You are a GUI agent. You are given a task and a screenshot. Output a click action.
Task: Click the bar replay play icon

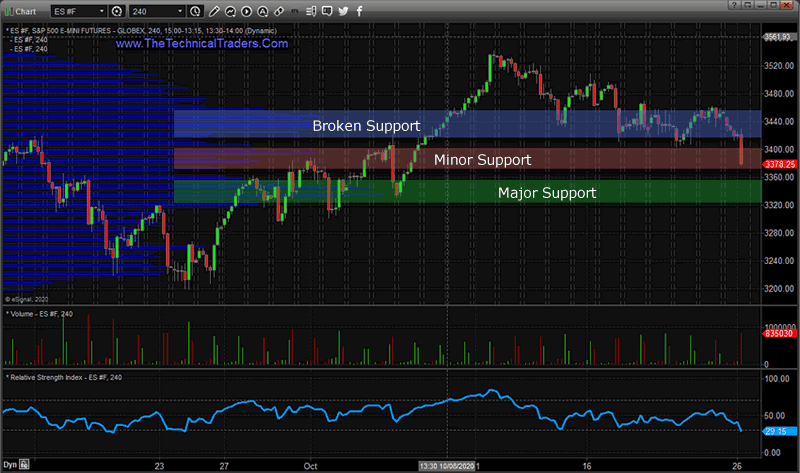tap(246, 11)
